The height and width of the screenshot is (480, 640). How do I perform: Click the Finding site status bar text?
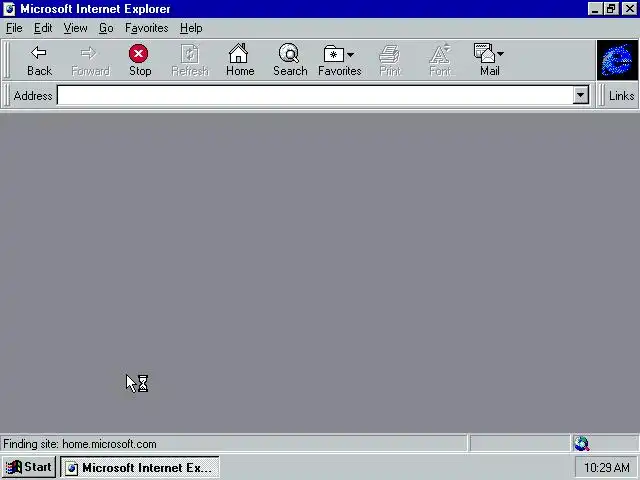coord(80,444)
